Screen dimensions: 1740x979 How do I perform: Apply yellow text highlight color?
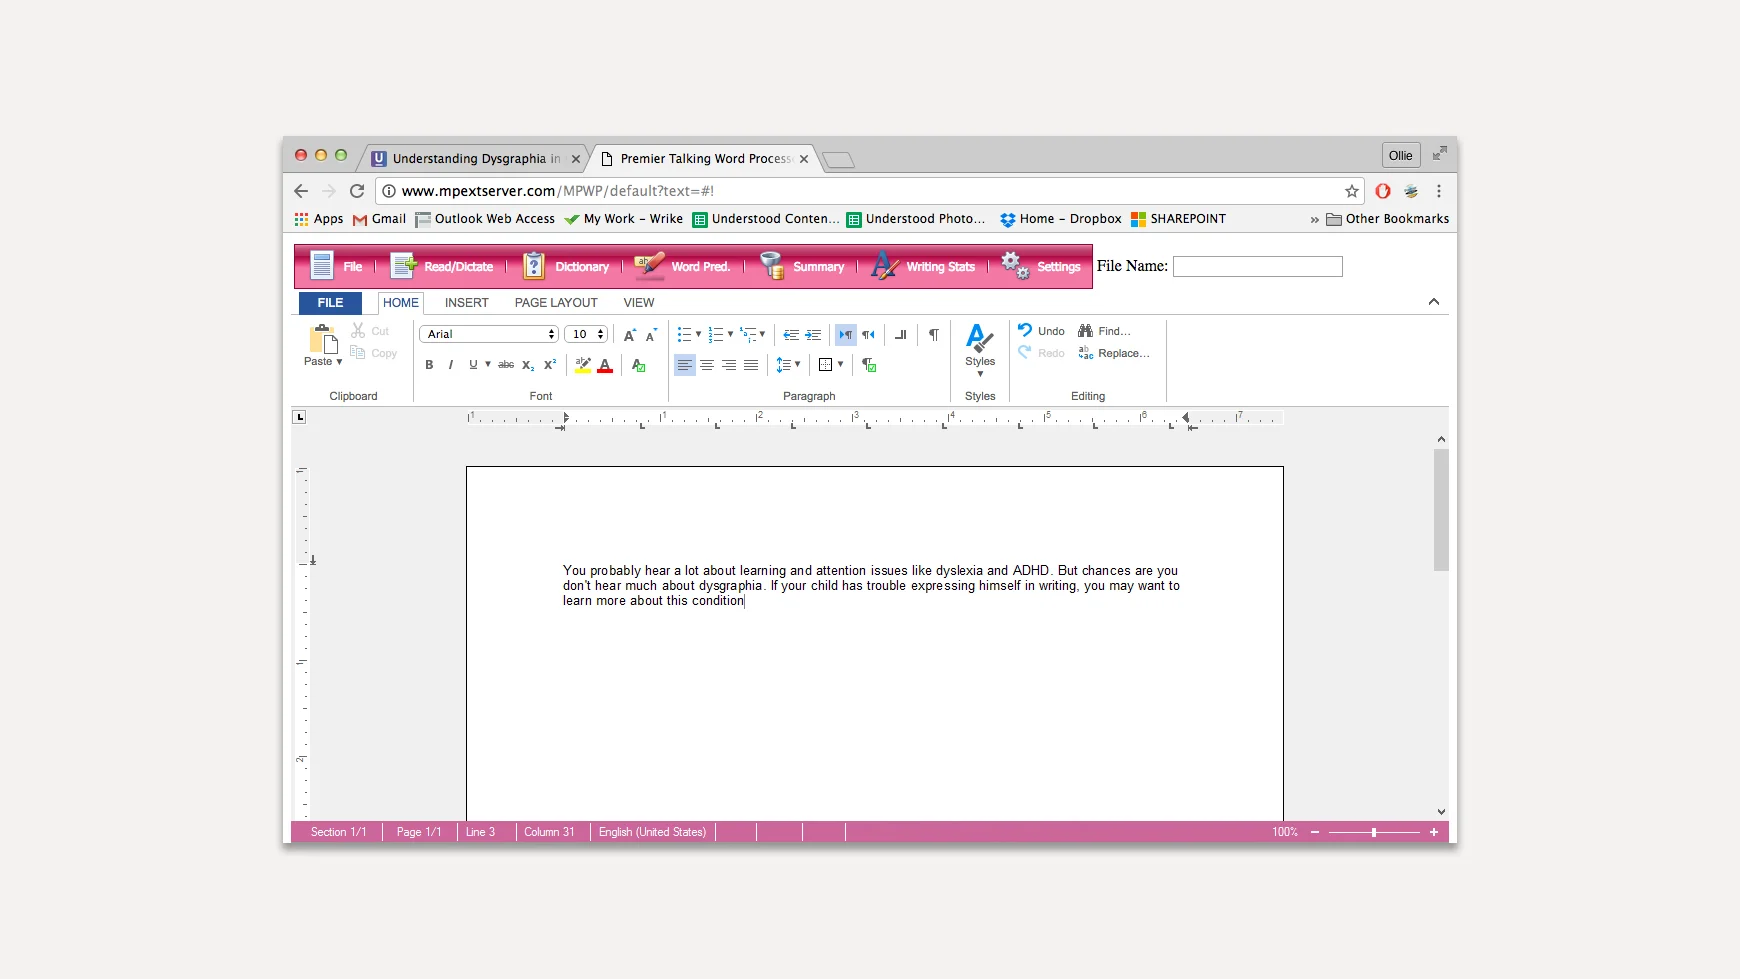point(583,365)
